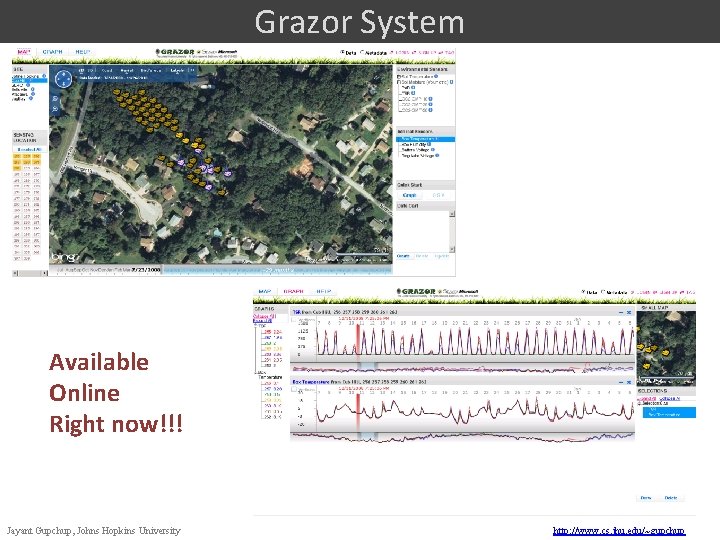Screen dimensions: 720x540
Task: Close the Box Temperature graph panel
Action: 629,382
